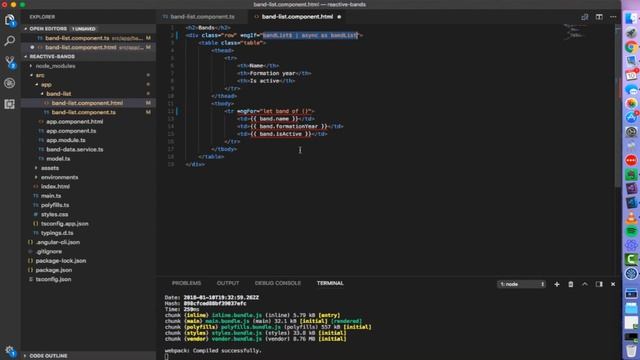Open band-list.component.html under Open Editors
The width and height of the screenshot is (640, 360).
pos(89,47)
